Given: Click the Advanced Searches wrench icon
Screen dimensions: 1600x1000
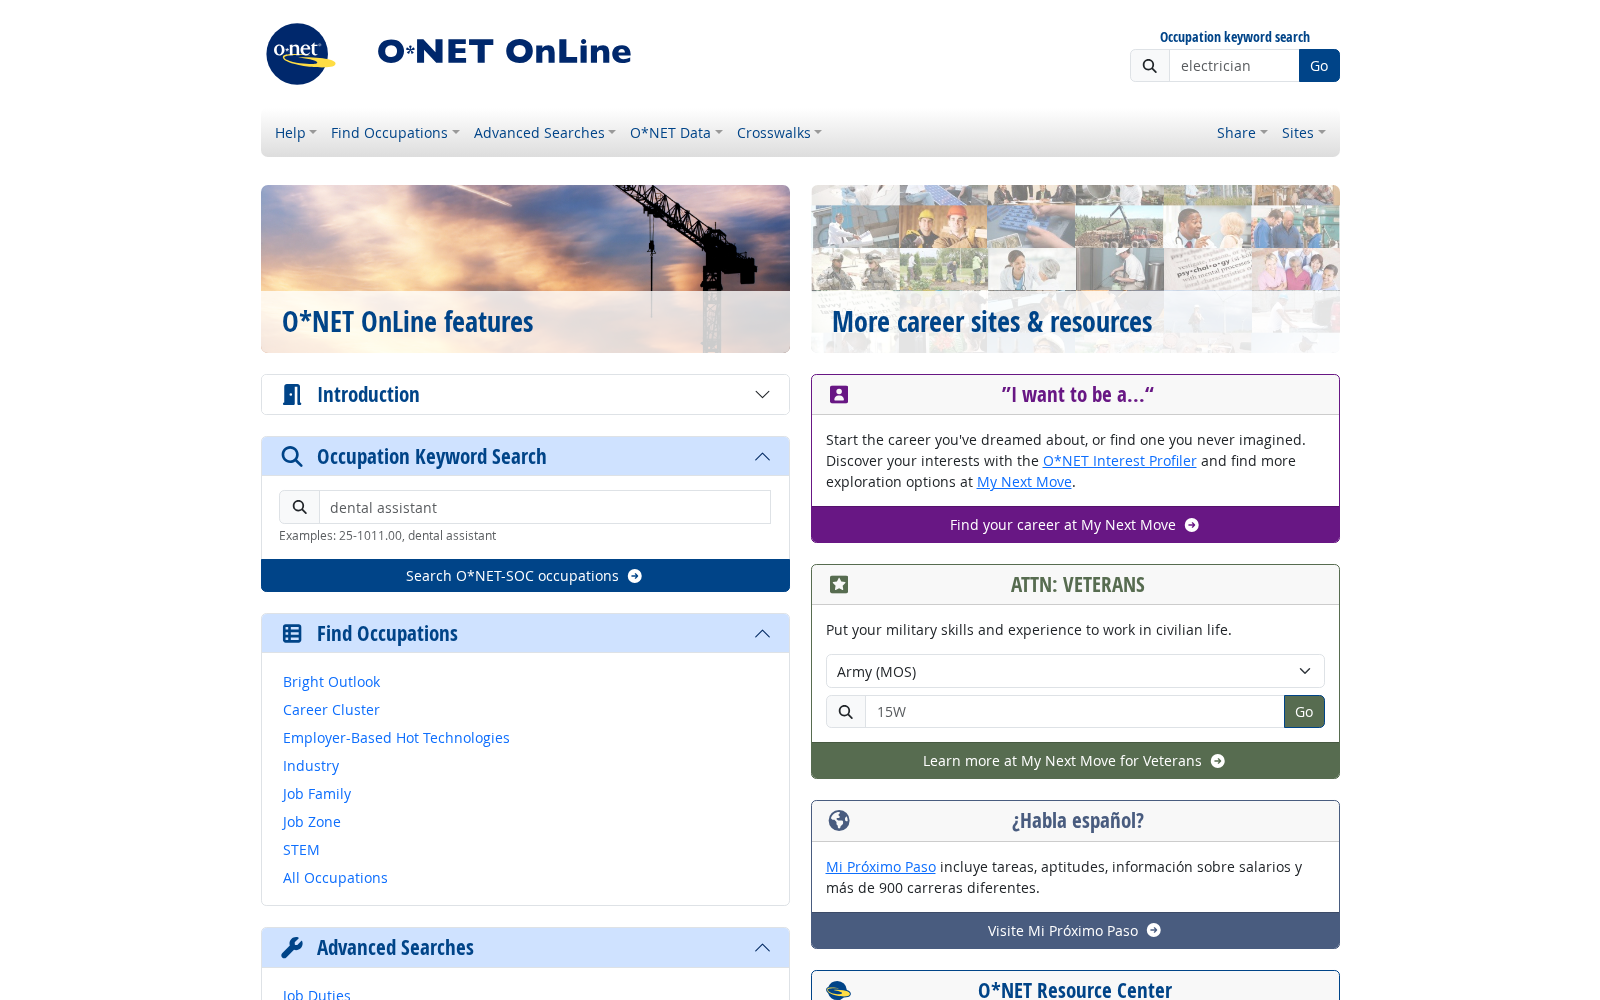Looking at the screenshot, I should (292, 948).
